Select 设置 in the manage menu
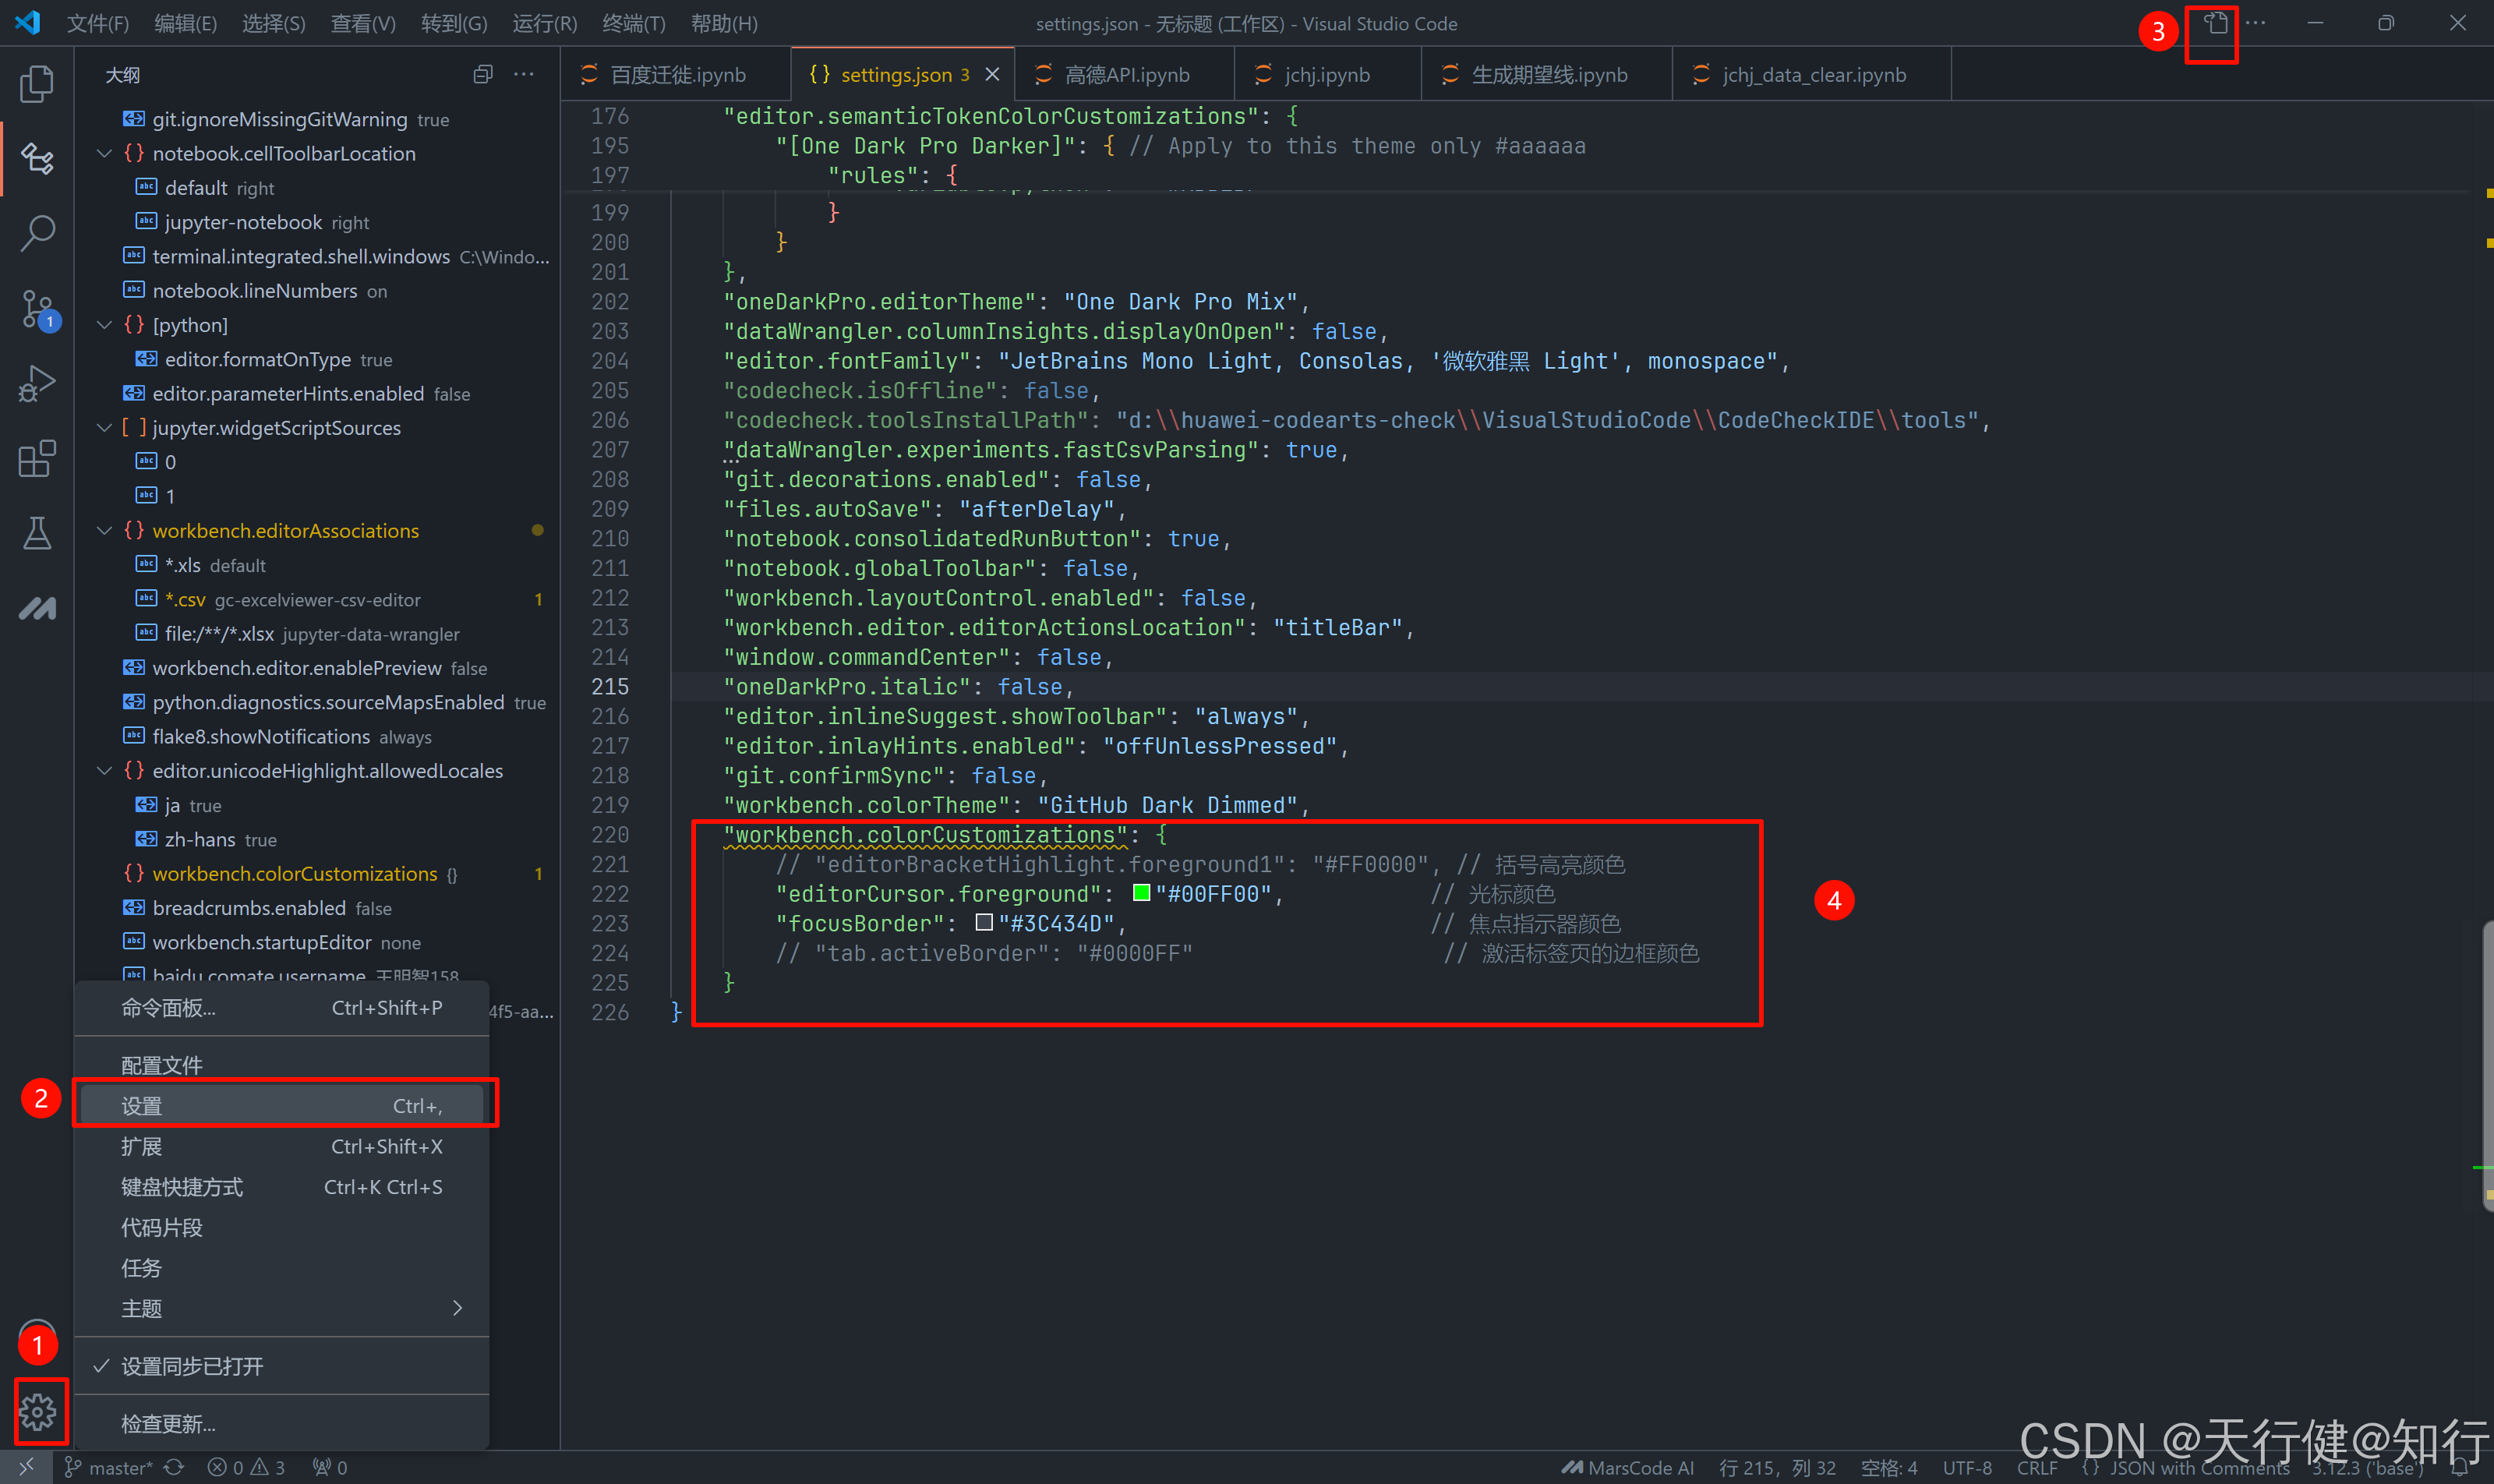Image resolution: width=2494 pixels, height=1484 pixels. point(142,1106)
